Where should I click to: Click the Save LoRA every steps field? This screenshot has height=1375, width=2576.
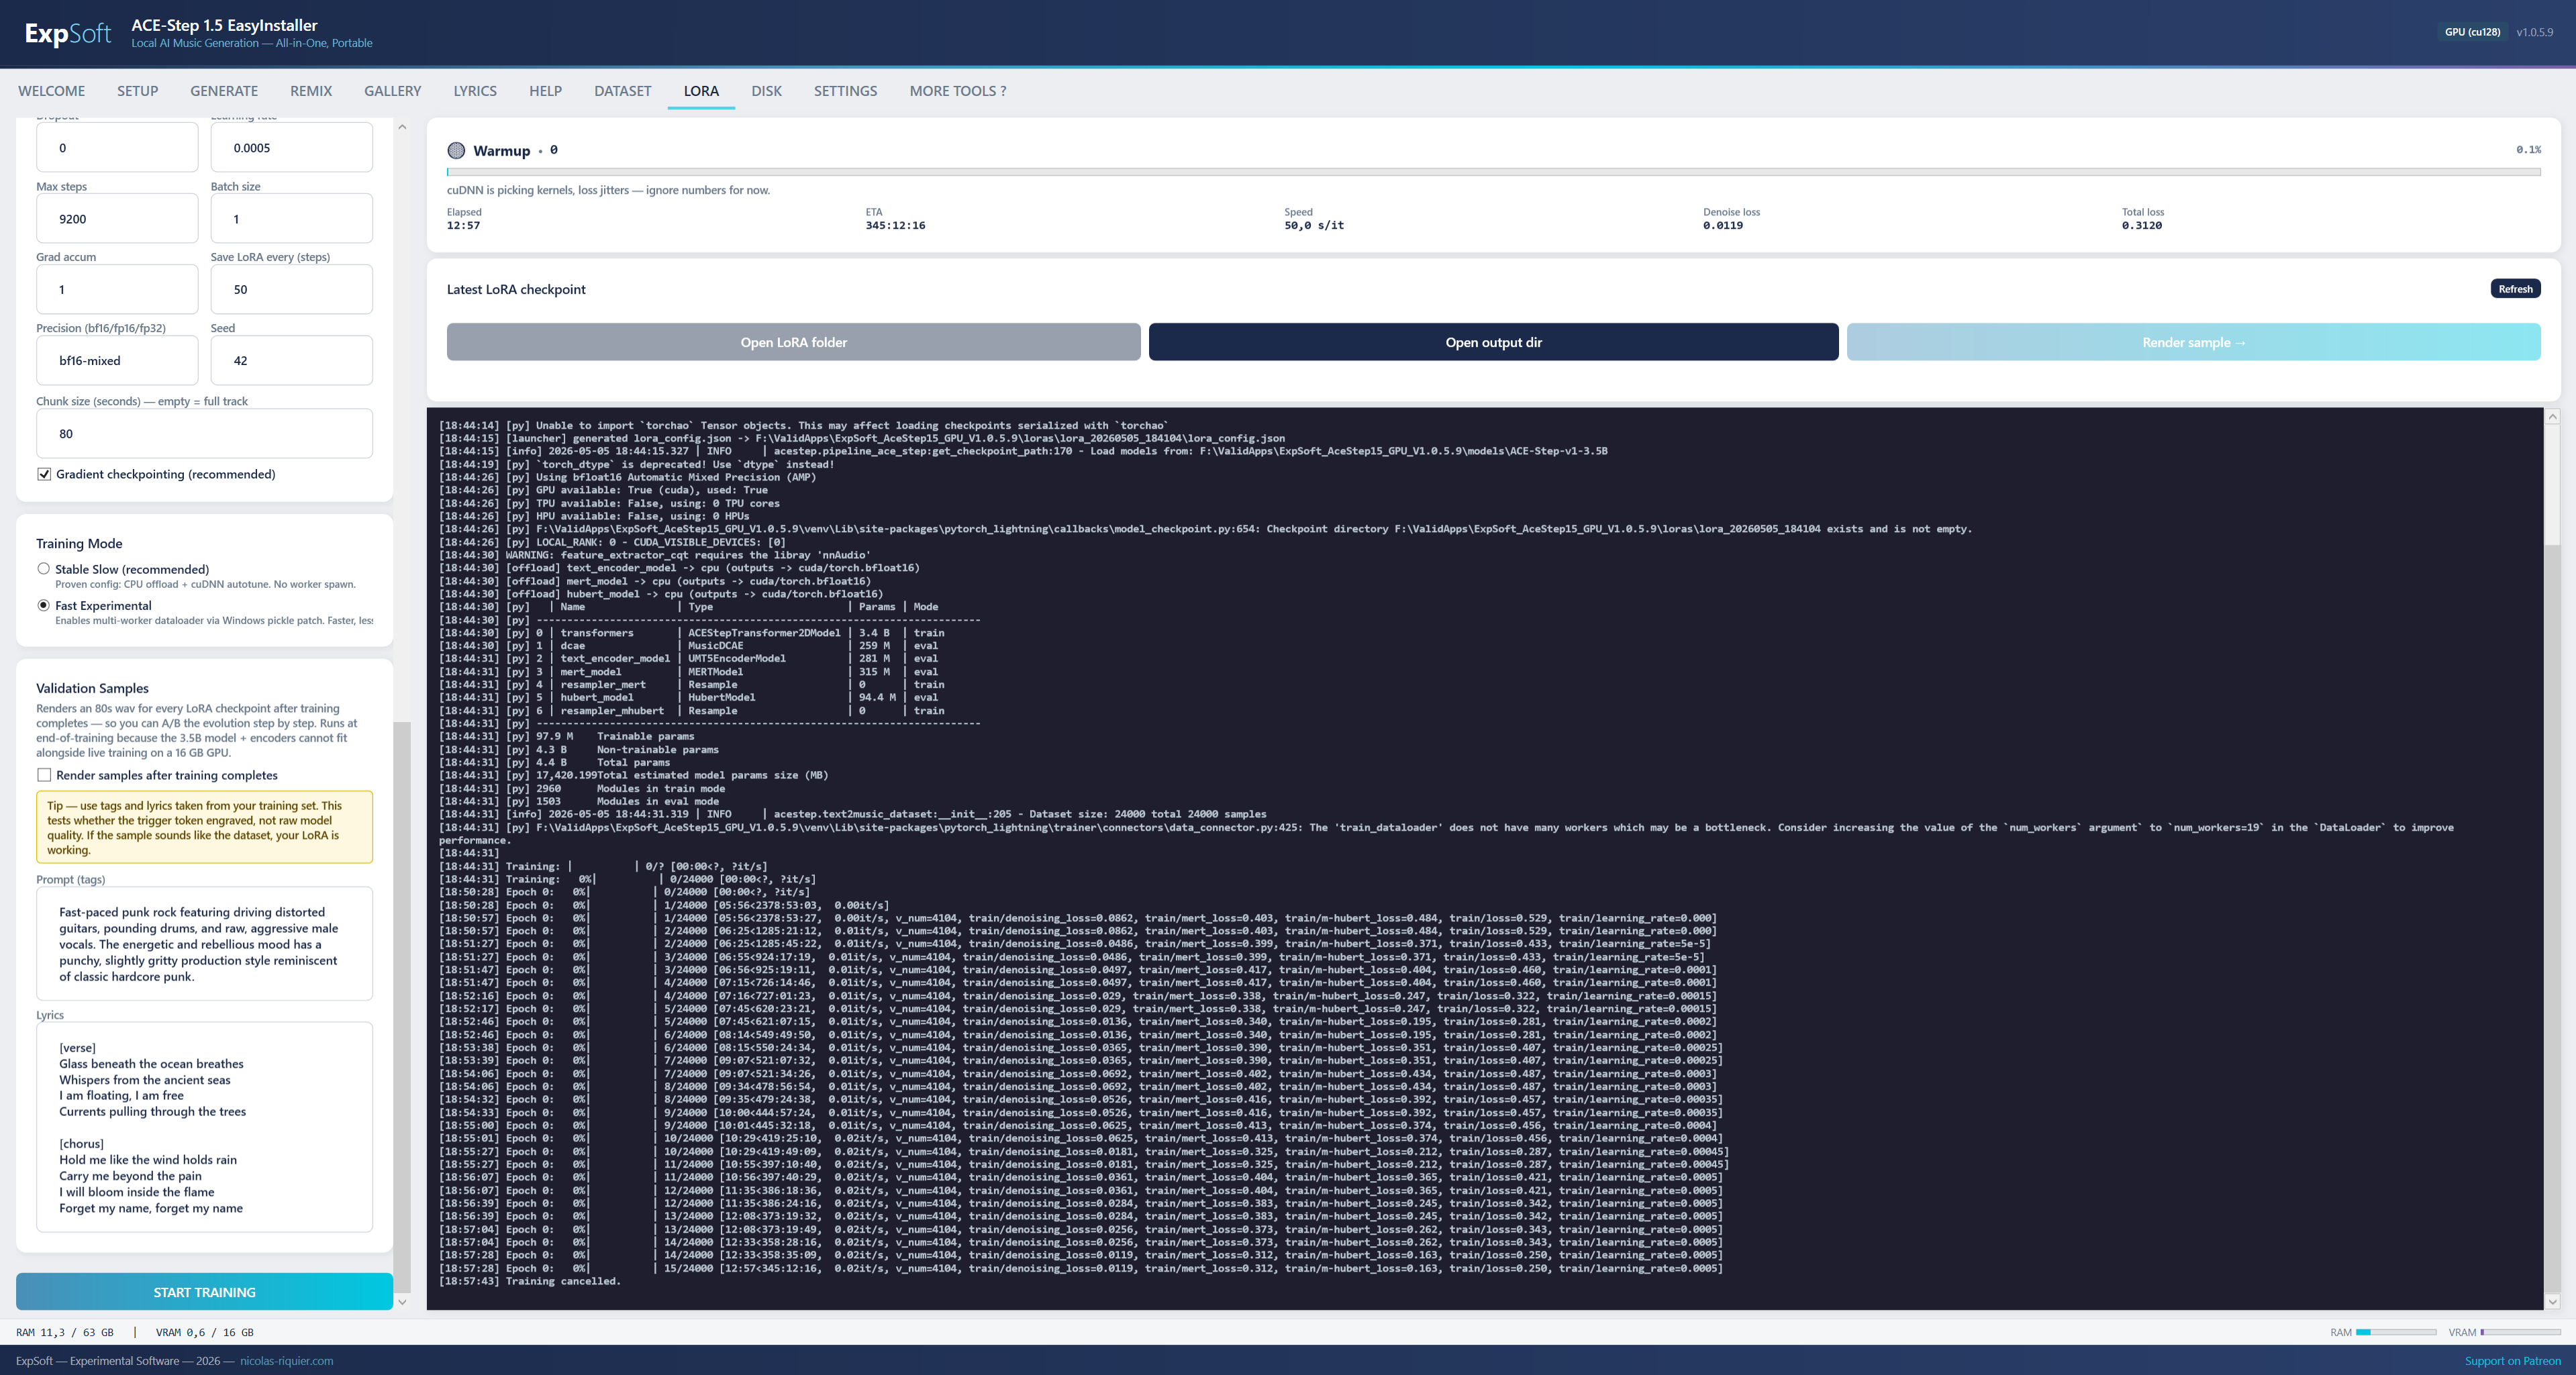tap(292, 290)
